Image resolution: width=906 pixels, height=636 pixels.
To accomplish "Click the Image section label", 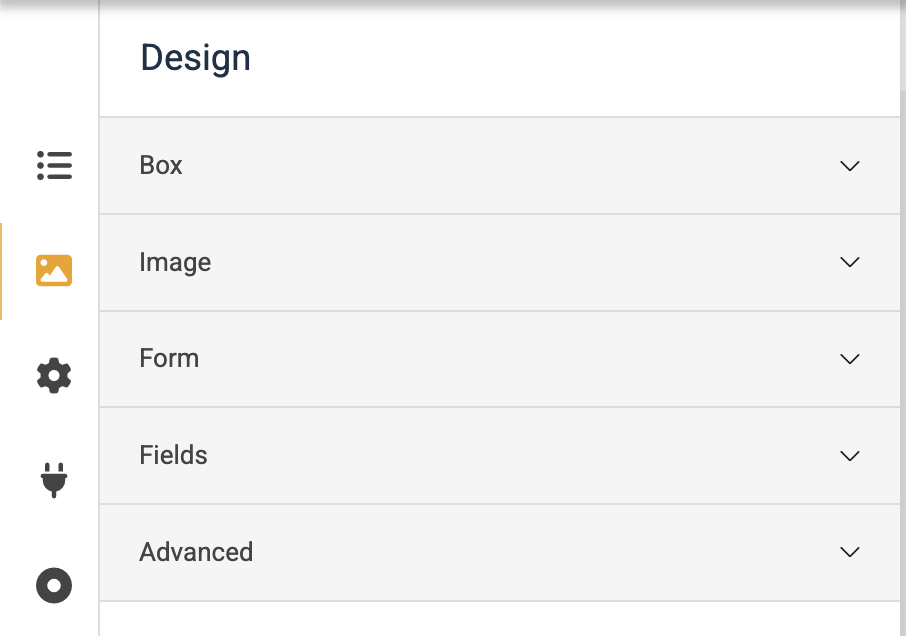I will point(175,262).
